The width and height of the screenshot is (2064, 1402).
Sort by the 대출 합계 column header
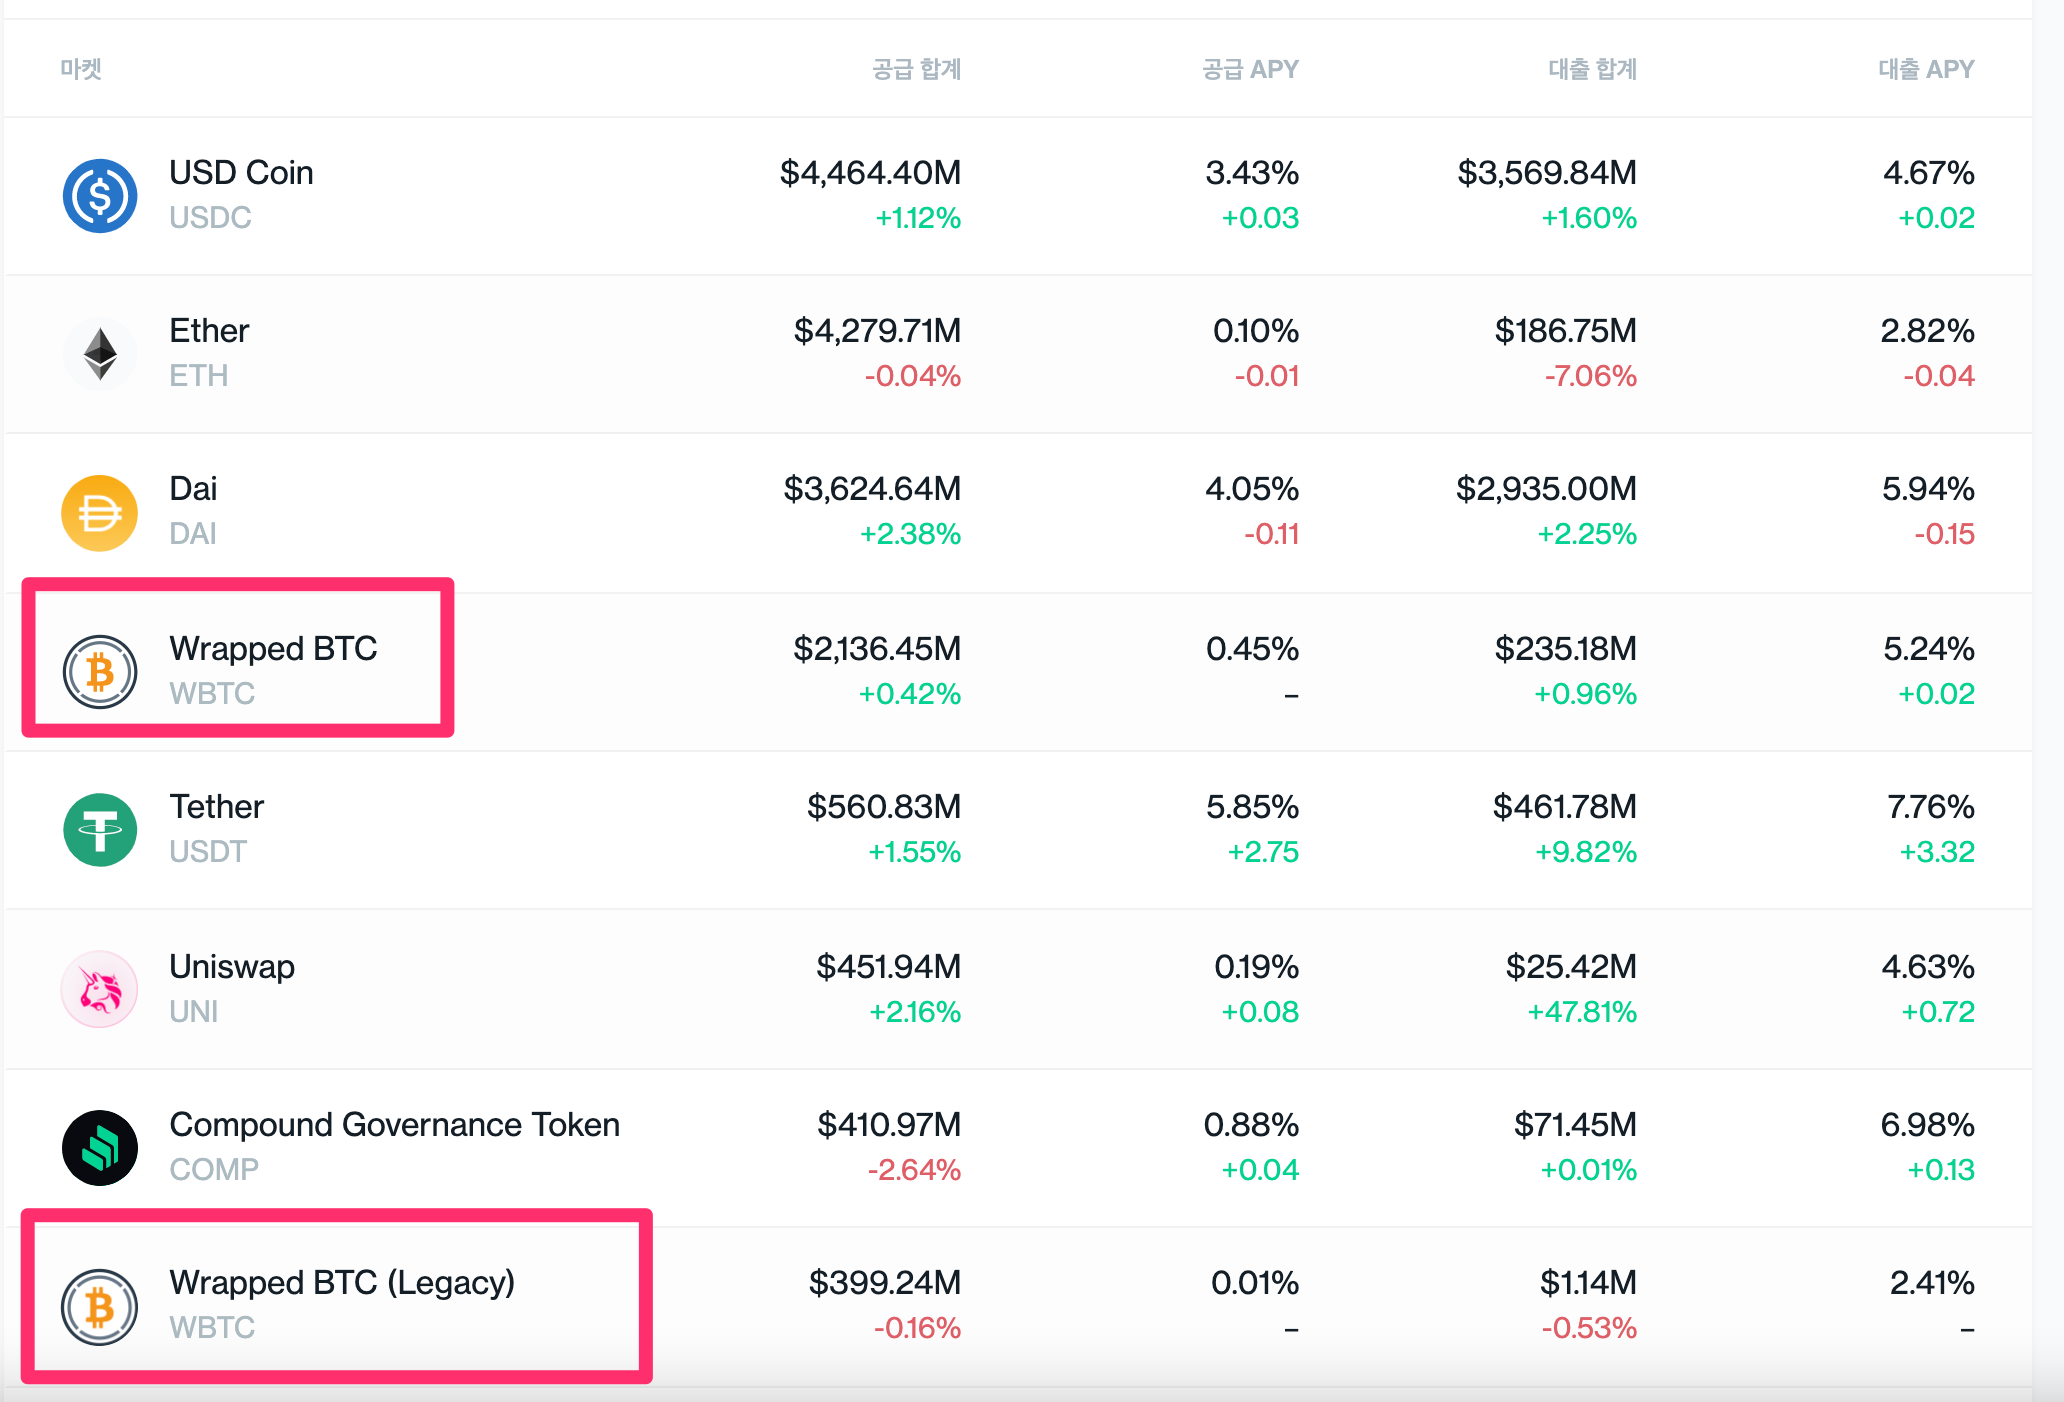pos(1592,69)
